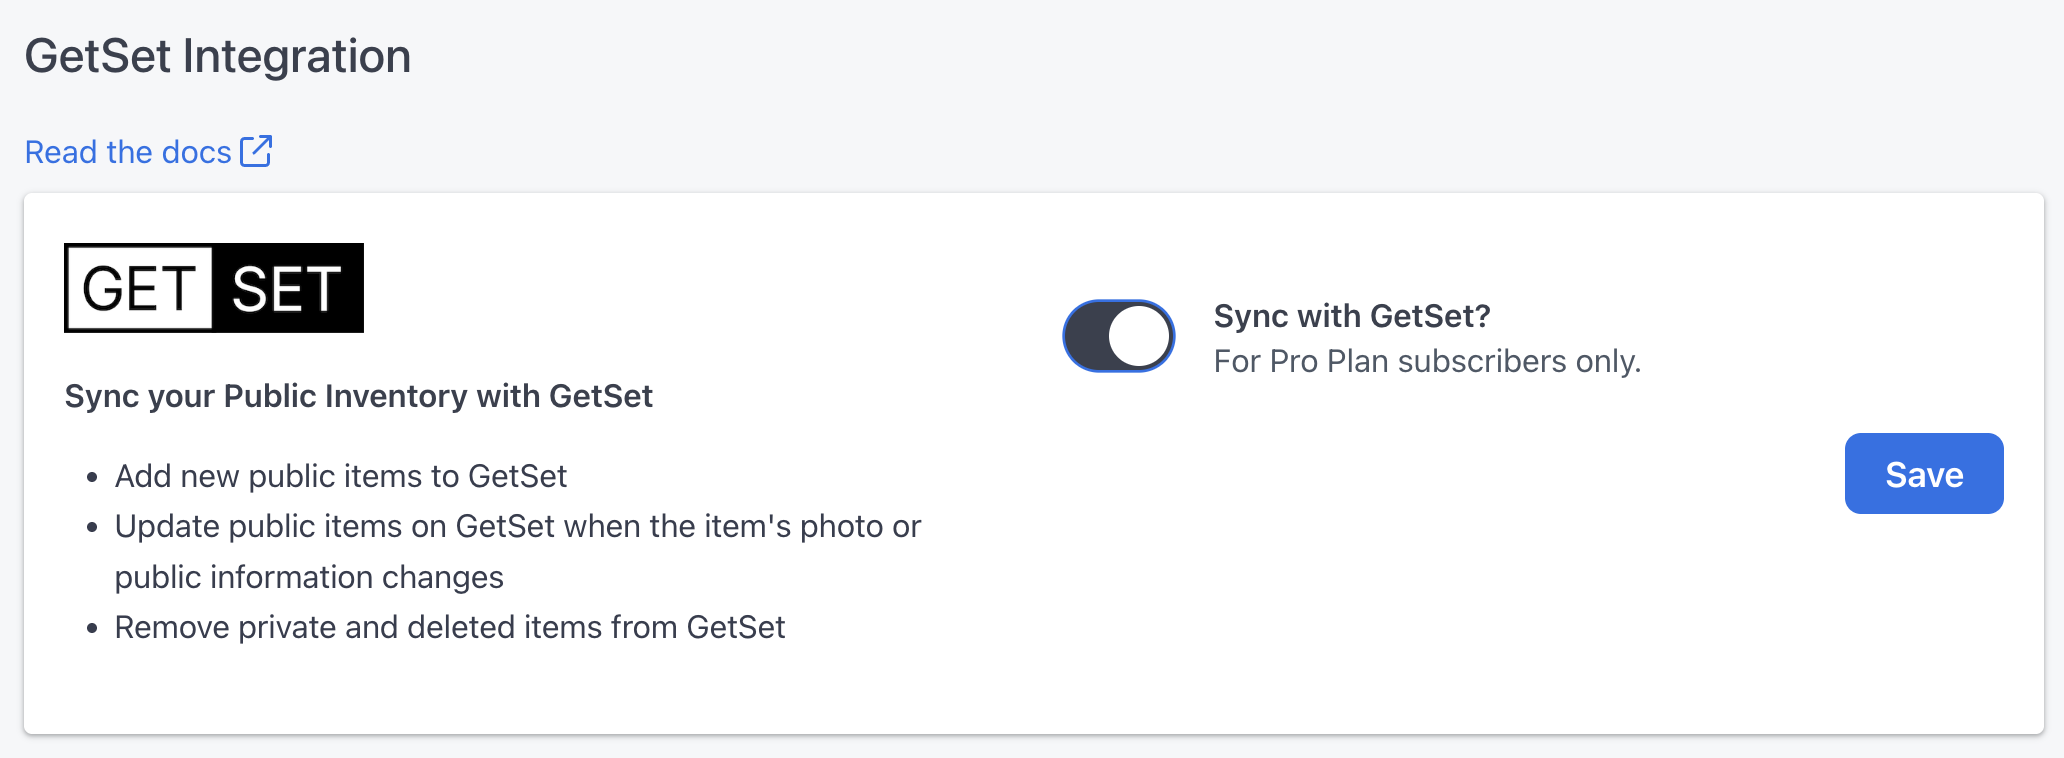Select the GetSet Integration heading
Screen dimensions: 2064x758
click(217, 57)
